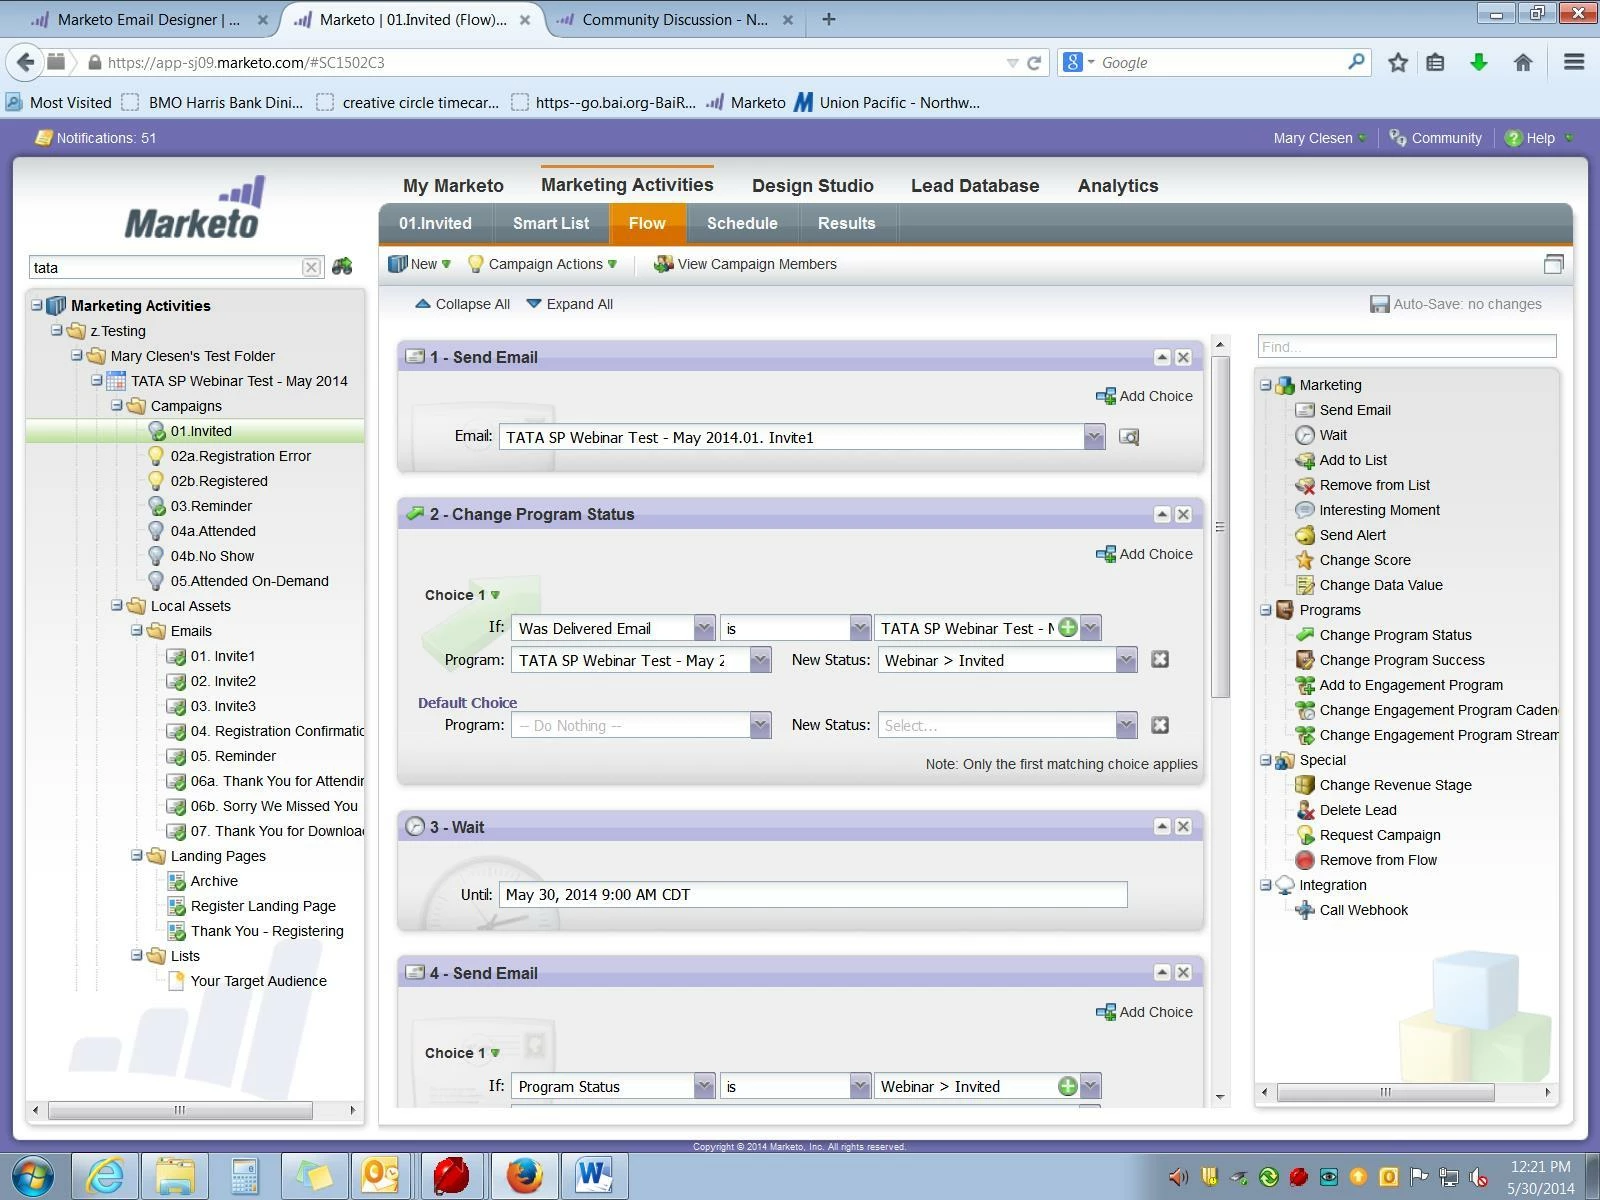The image size is (1600, 1200).
Task: Open Was Delivered Email condition dropdown
Action: click(704, 628)
